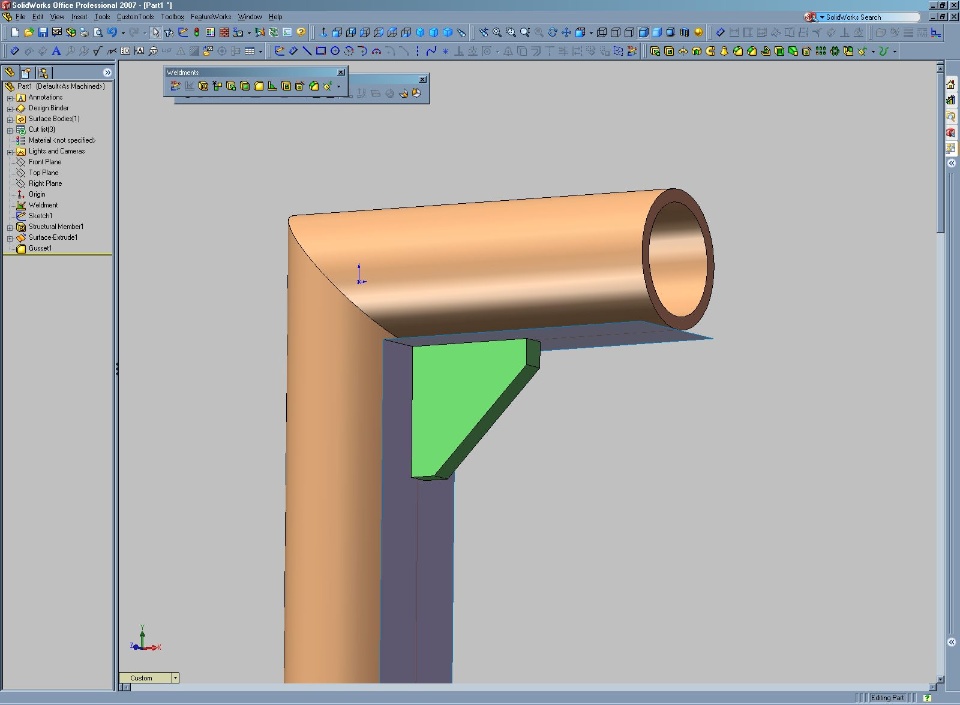The image size is (960, 705).
Task: Expand the Lights and Cameras node
Action: 10,152
